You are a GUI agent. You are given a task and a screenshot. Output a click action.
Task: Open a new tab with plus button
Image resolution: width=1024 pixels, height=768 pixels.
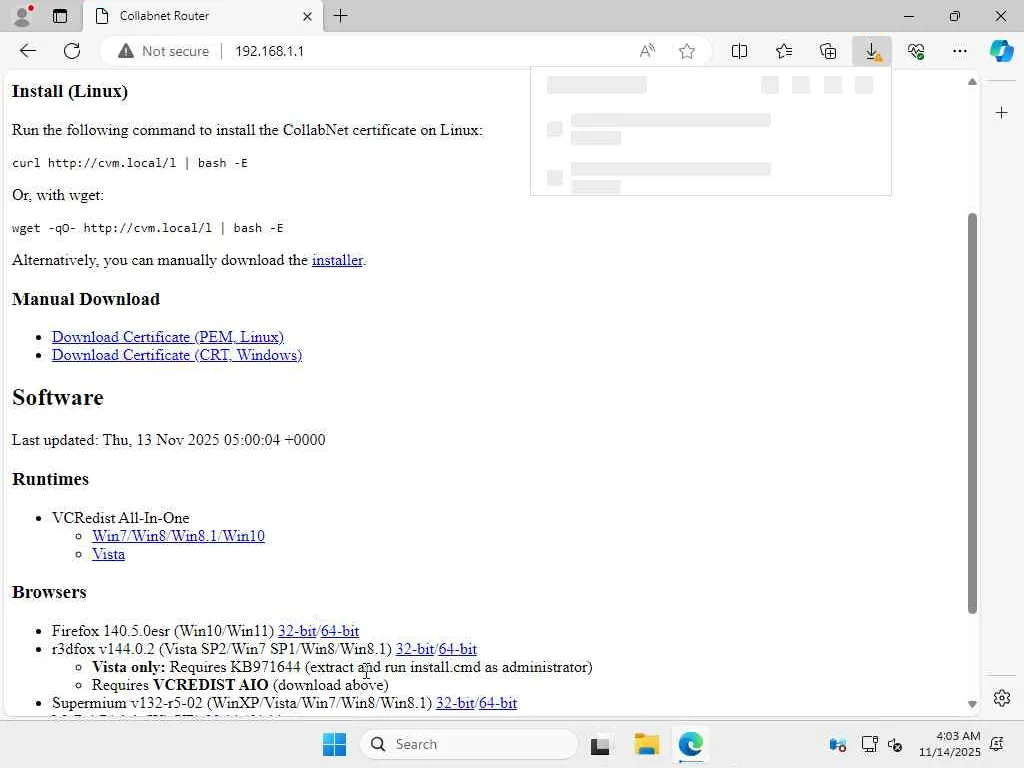pyautogui.click(x=340, y=16)
